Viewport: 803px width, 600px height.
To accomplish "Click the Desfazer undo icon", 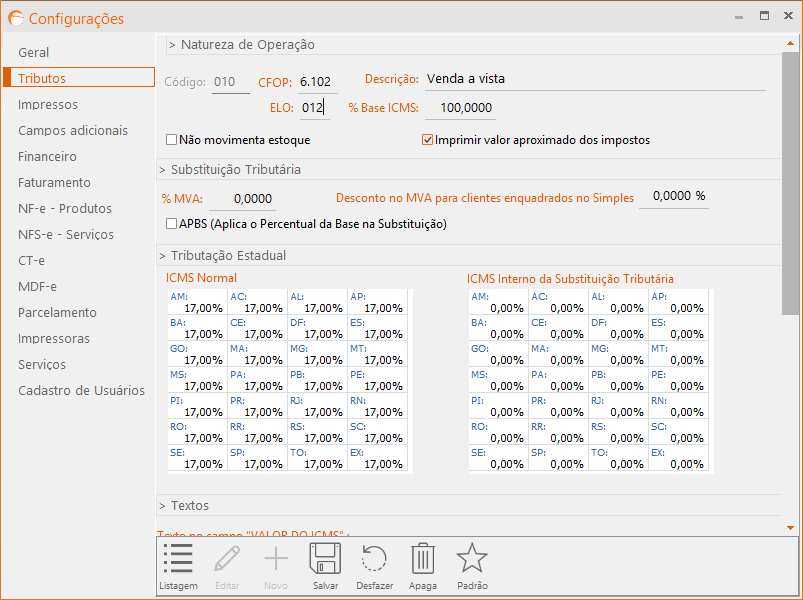I will 374,560.
